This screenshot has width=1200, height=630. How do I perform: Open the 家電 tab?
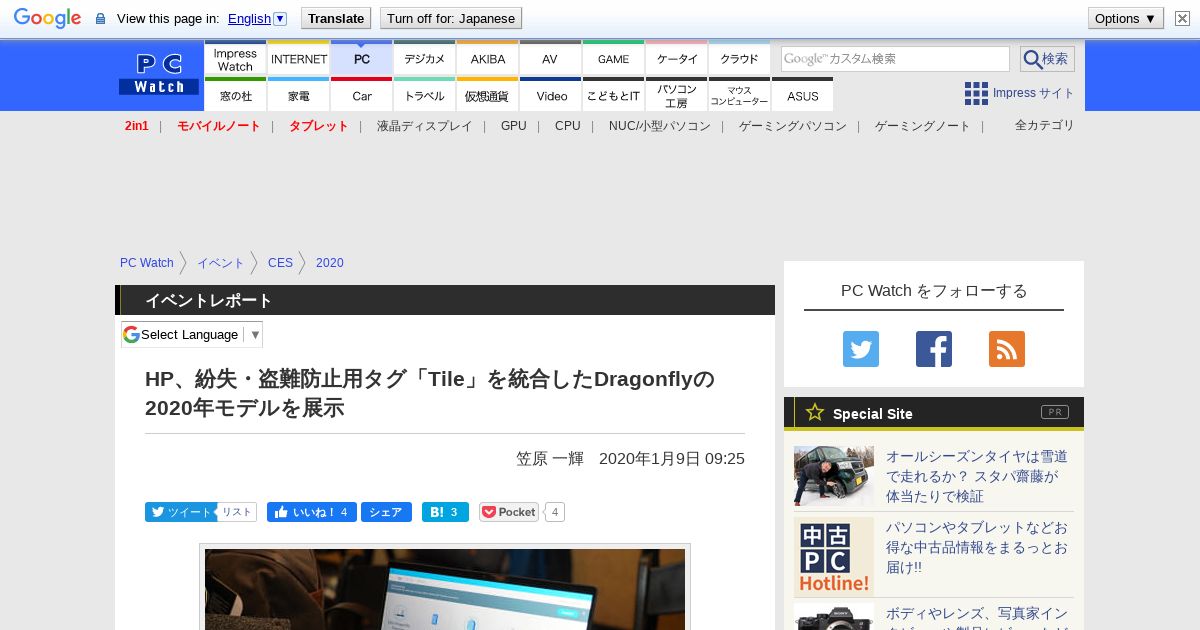click(x=299, y=95)
